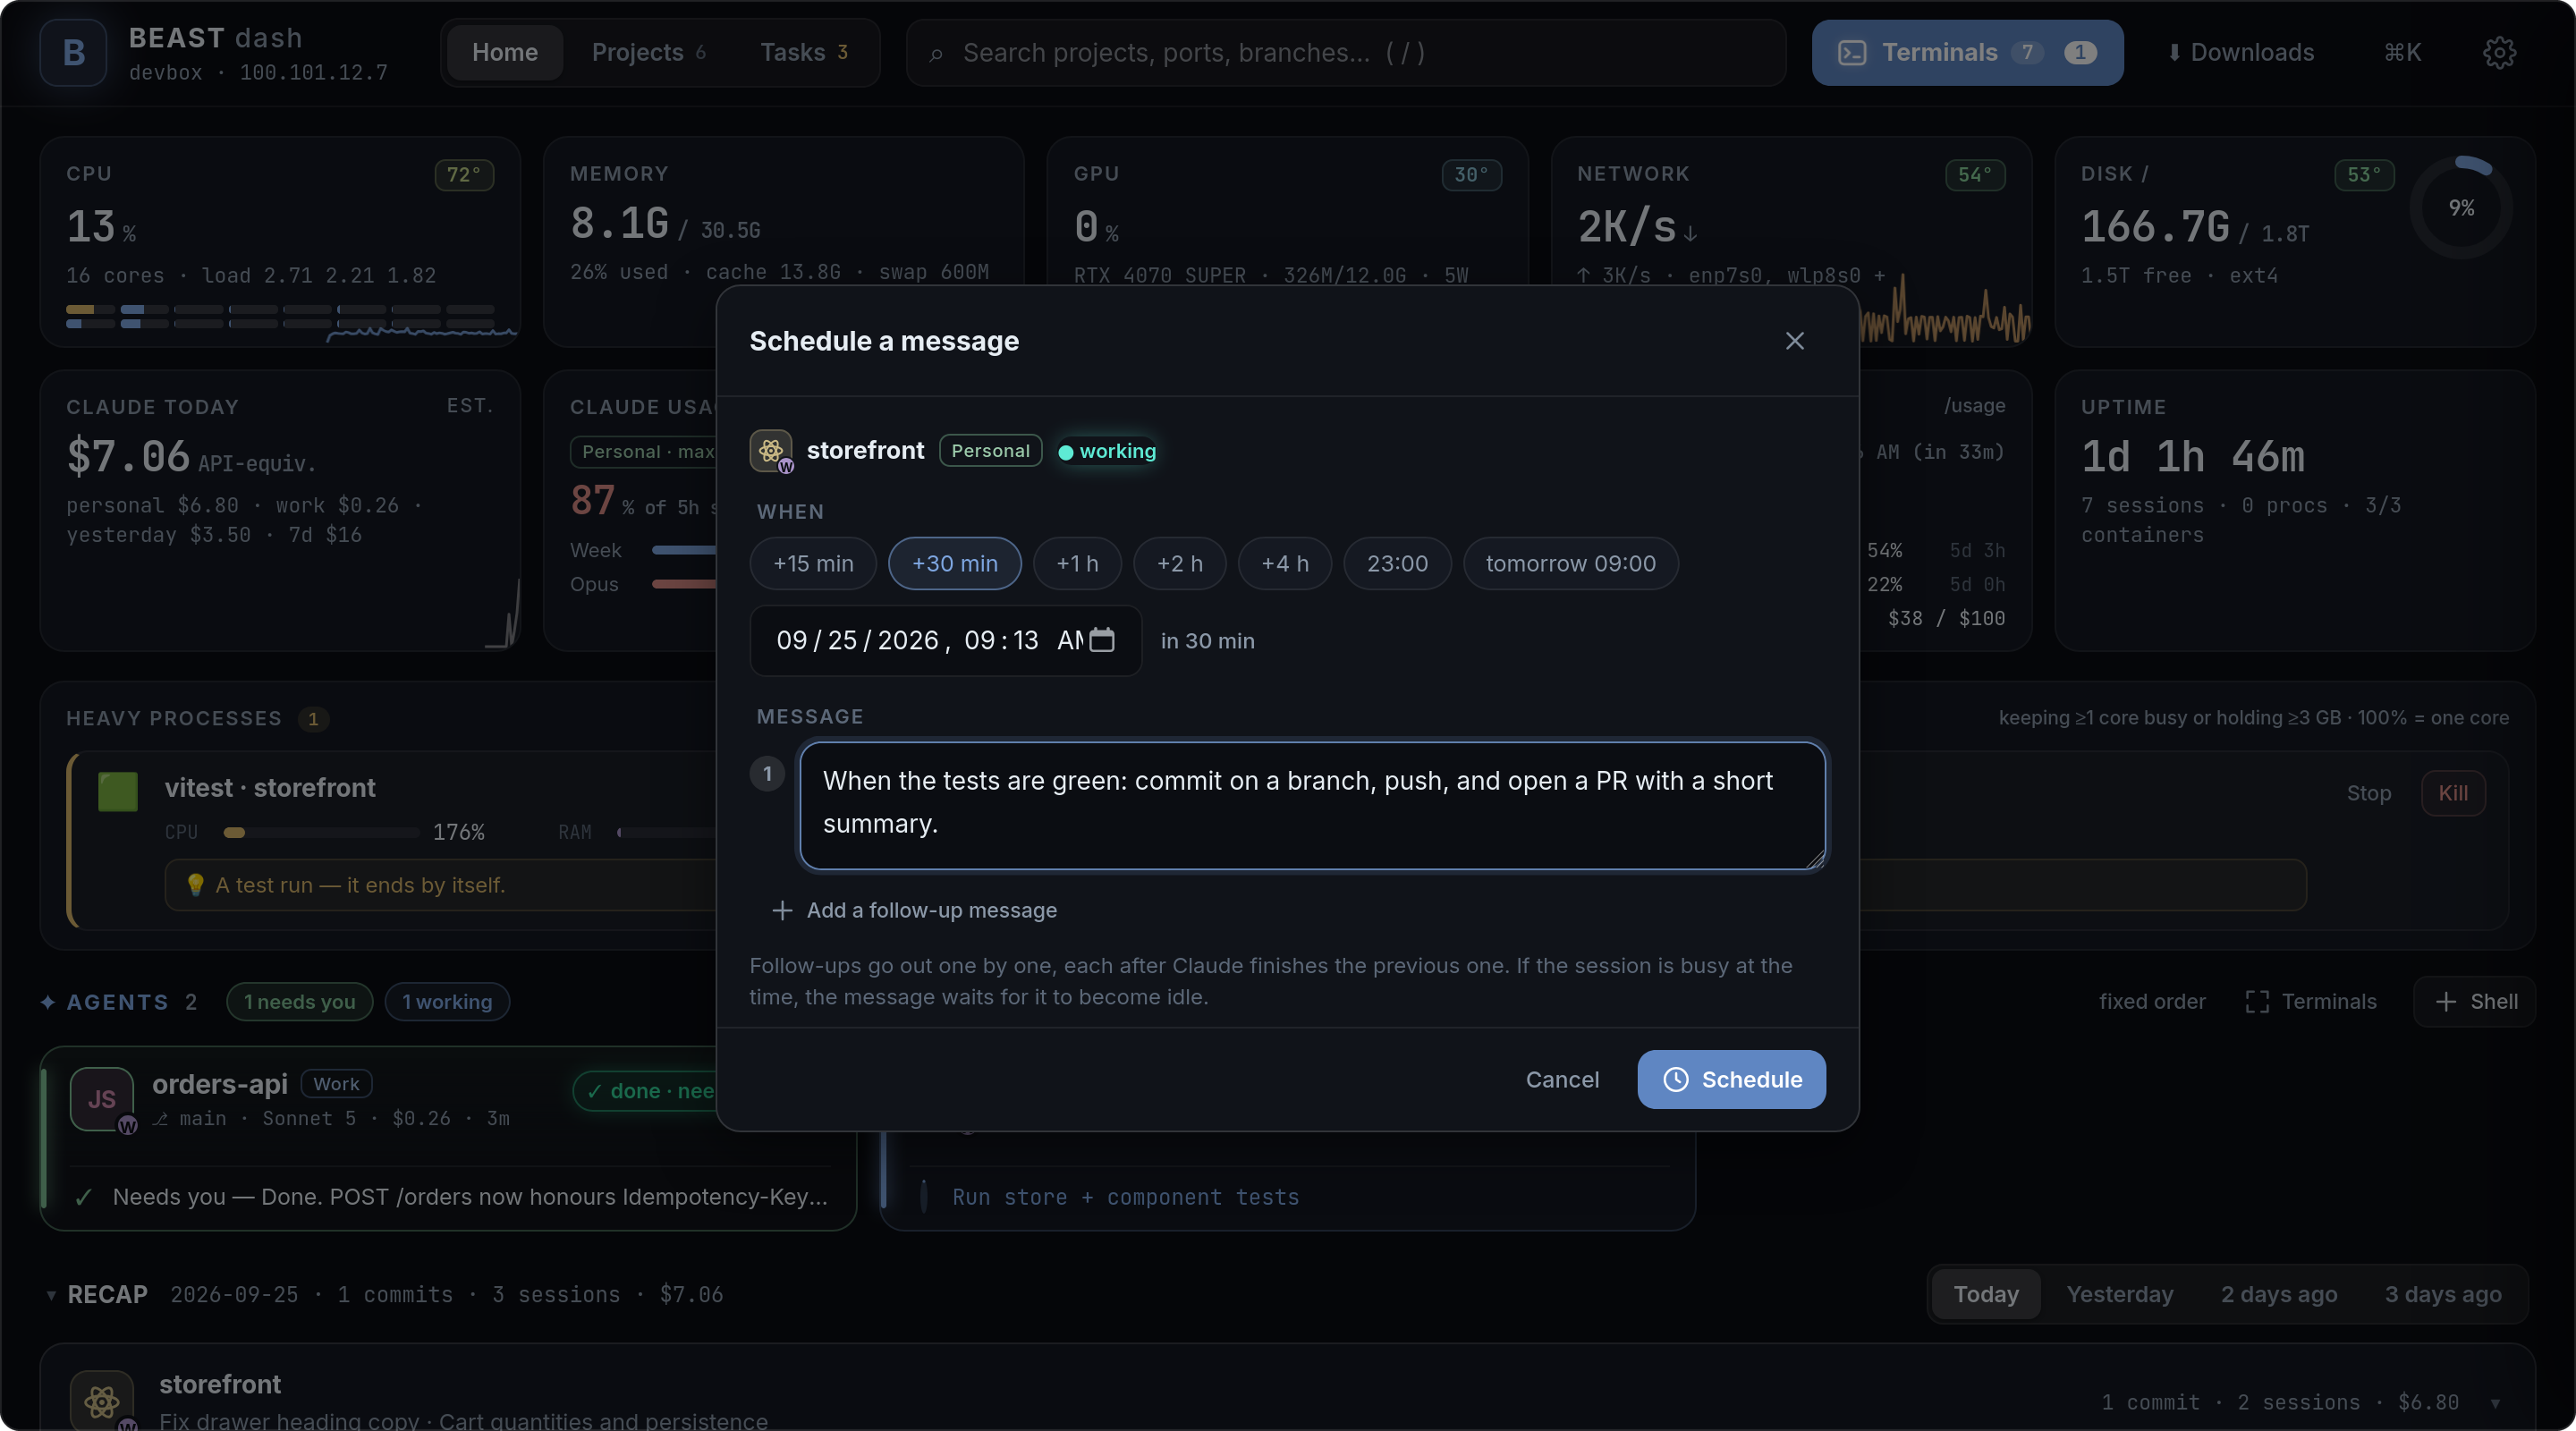The width and height of the screenshot is (2576, 1431).
Task: Select the +15 min preset
Action: [x=813, y=563]
